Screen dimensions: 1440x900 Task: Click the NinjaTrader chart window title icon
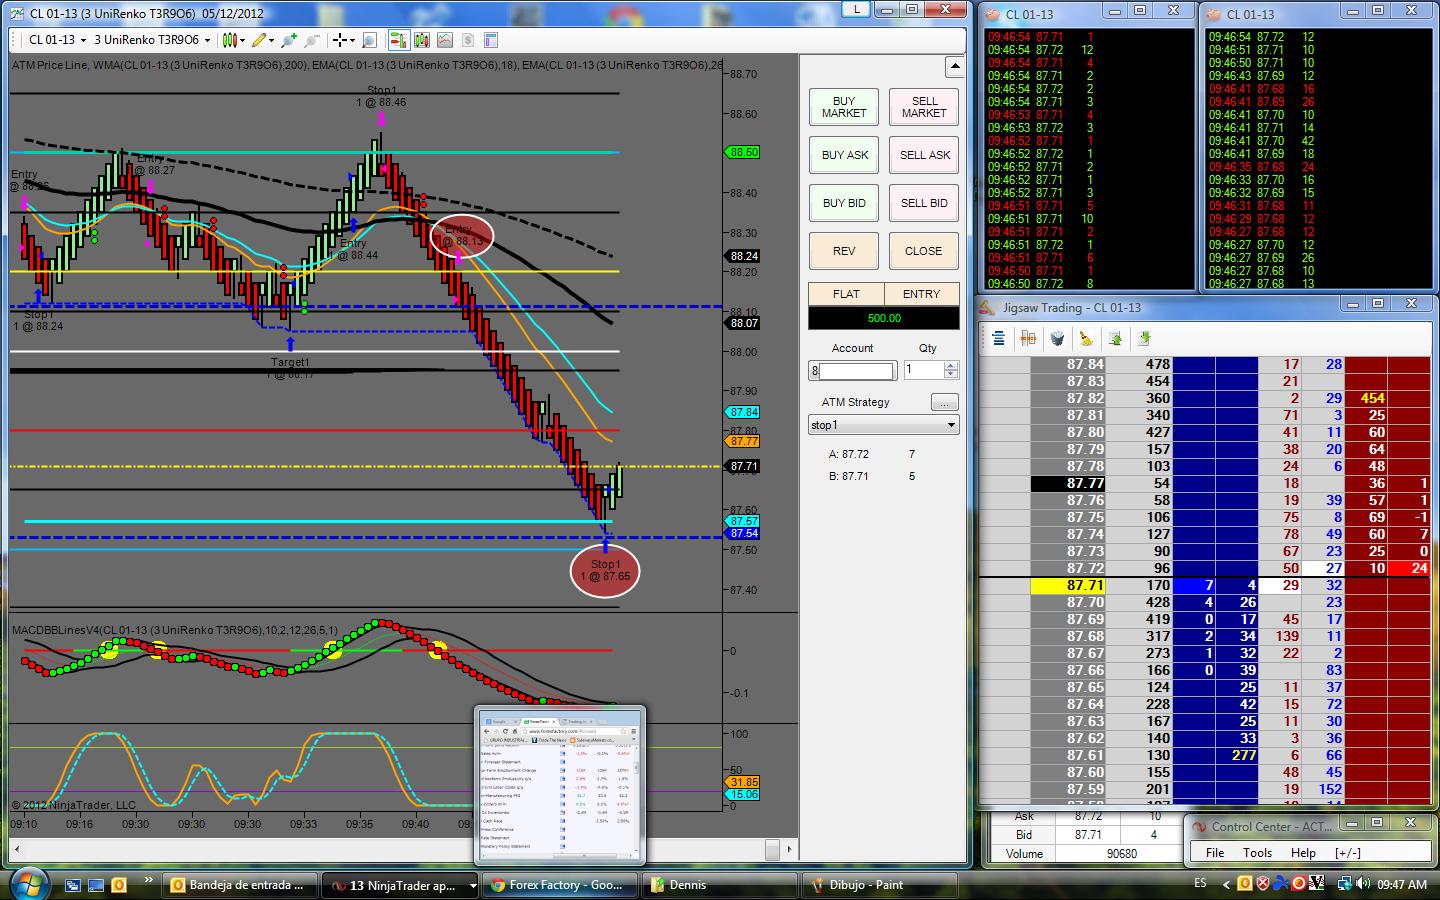pyautogui.click(x=16, y=13)
